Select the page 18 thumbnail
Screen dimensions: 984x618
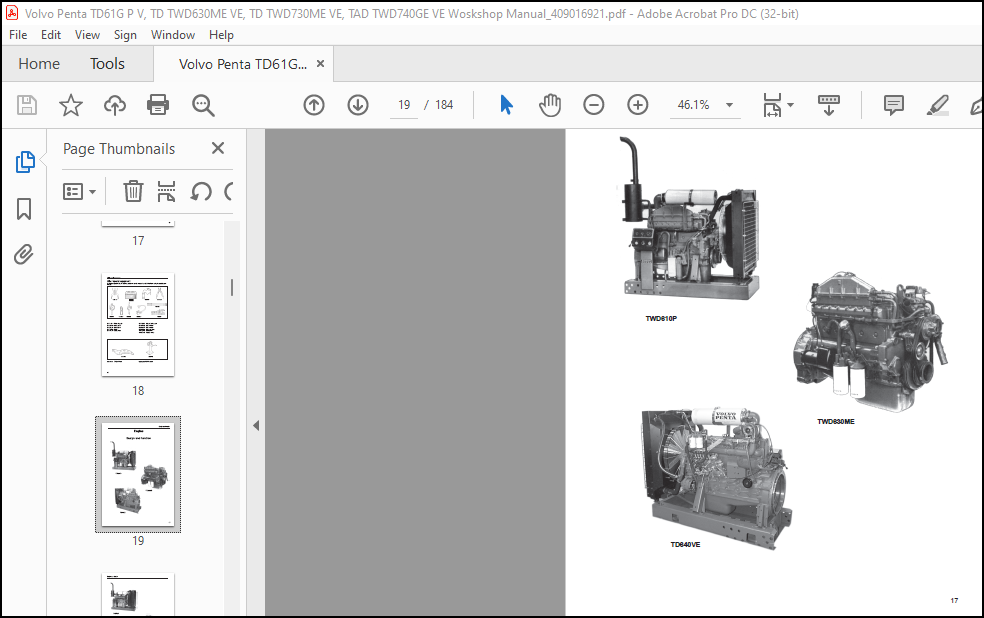click(x=138, y=324)
